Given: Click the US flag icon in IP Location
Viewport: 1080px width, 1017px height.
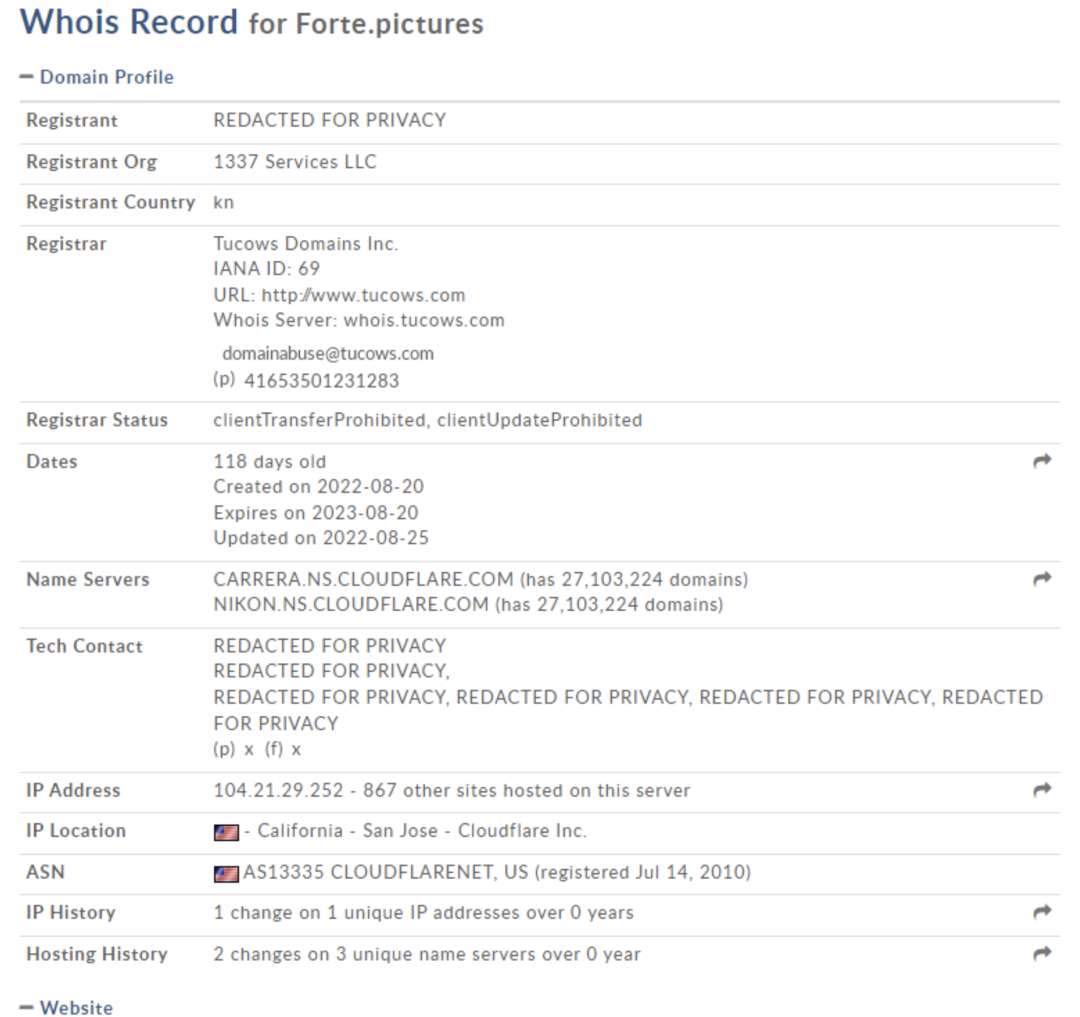Looking at the screenshot, I should pyautogui.click(x=226, y=832).
